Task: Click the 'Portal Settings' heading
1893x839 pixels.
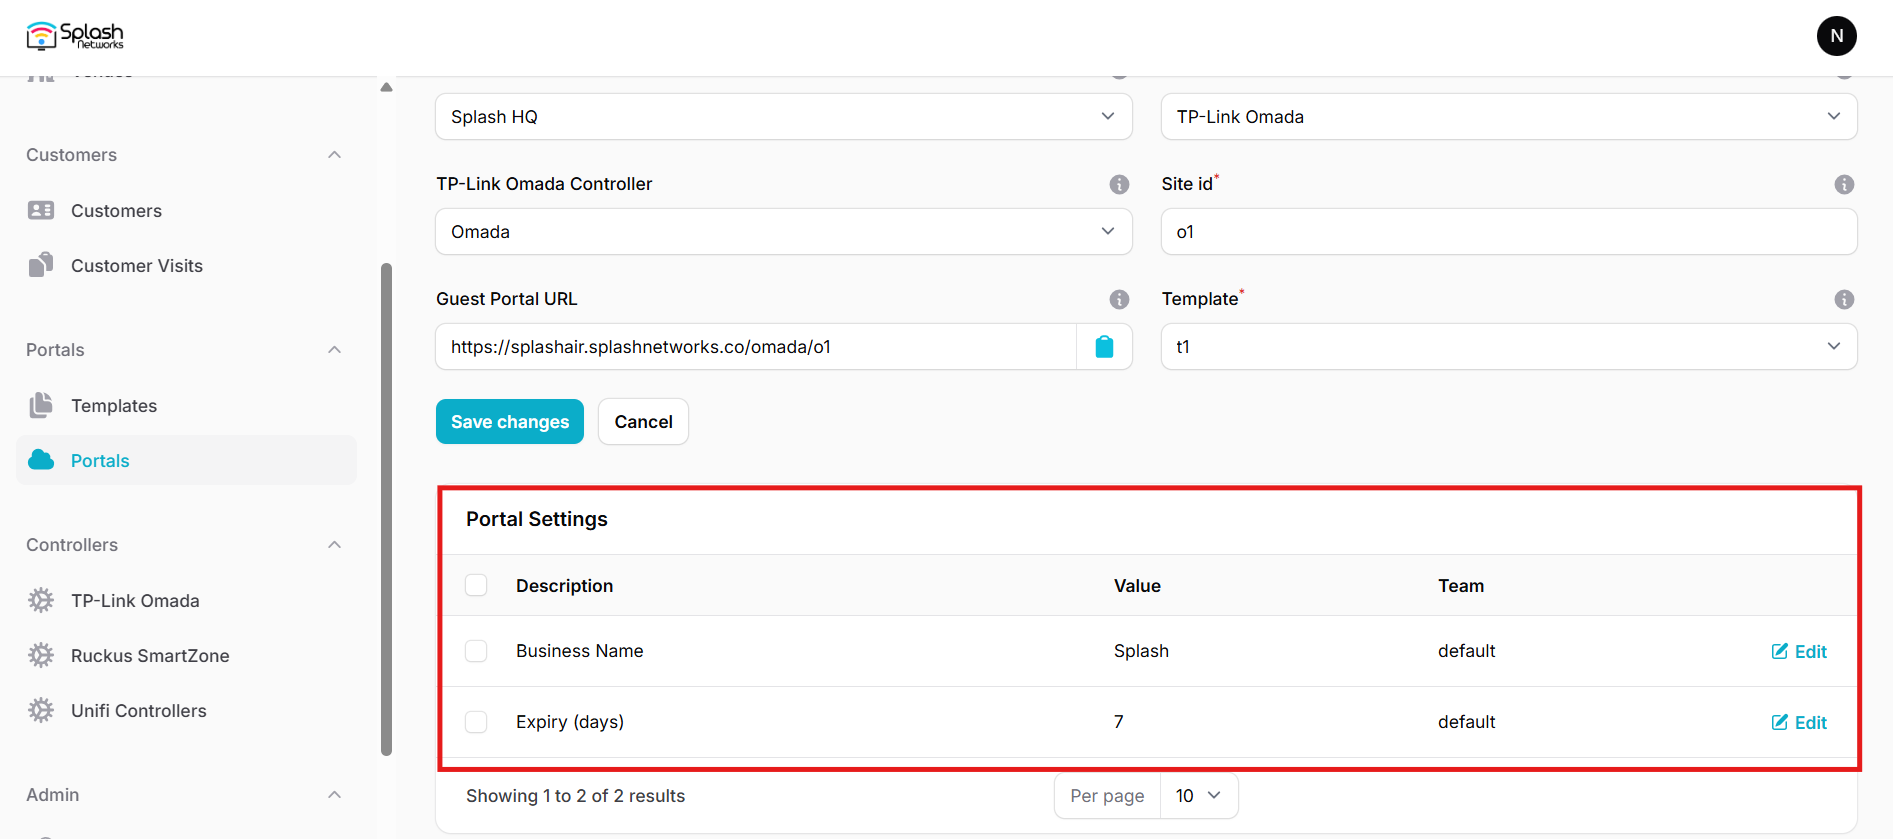Action: click(537, 519)
